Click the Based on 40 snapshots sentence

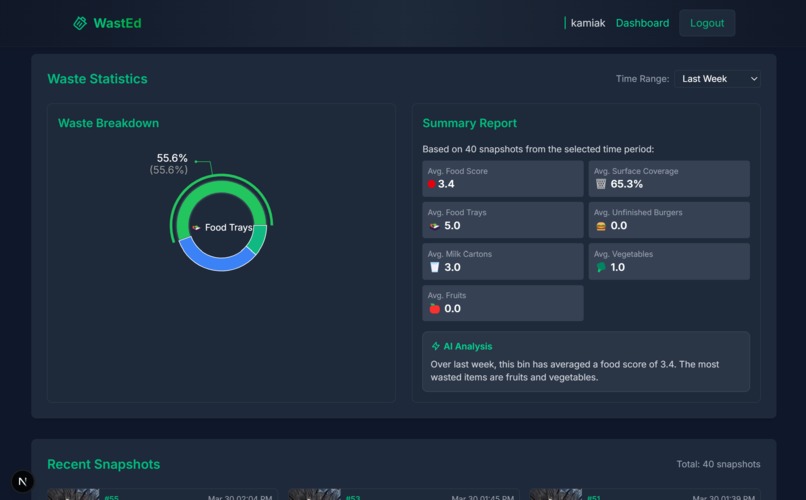[538, 149]
